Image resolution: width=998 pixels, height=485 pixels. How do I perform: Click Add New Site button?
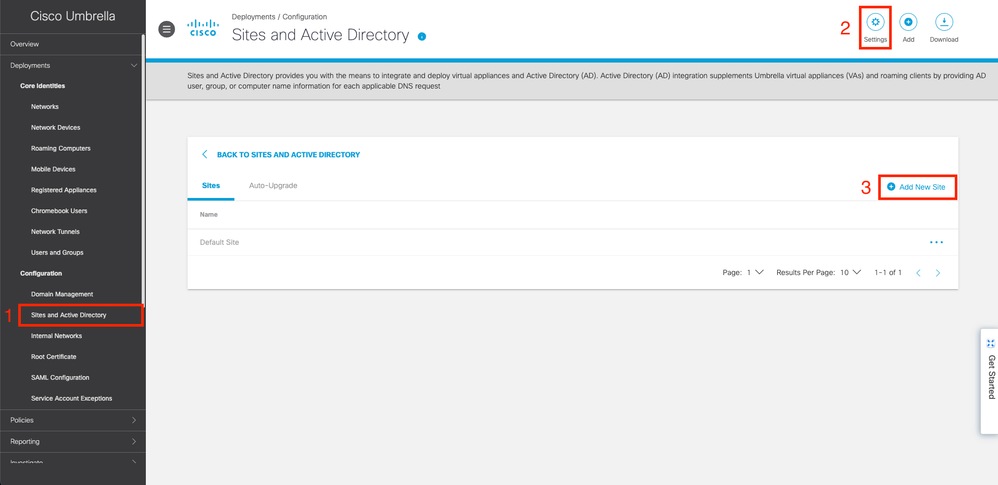[917, 187]
